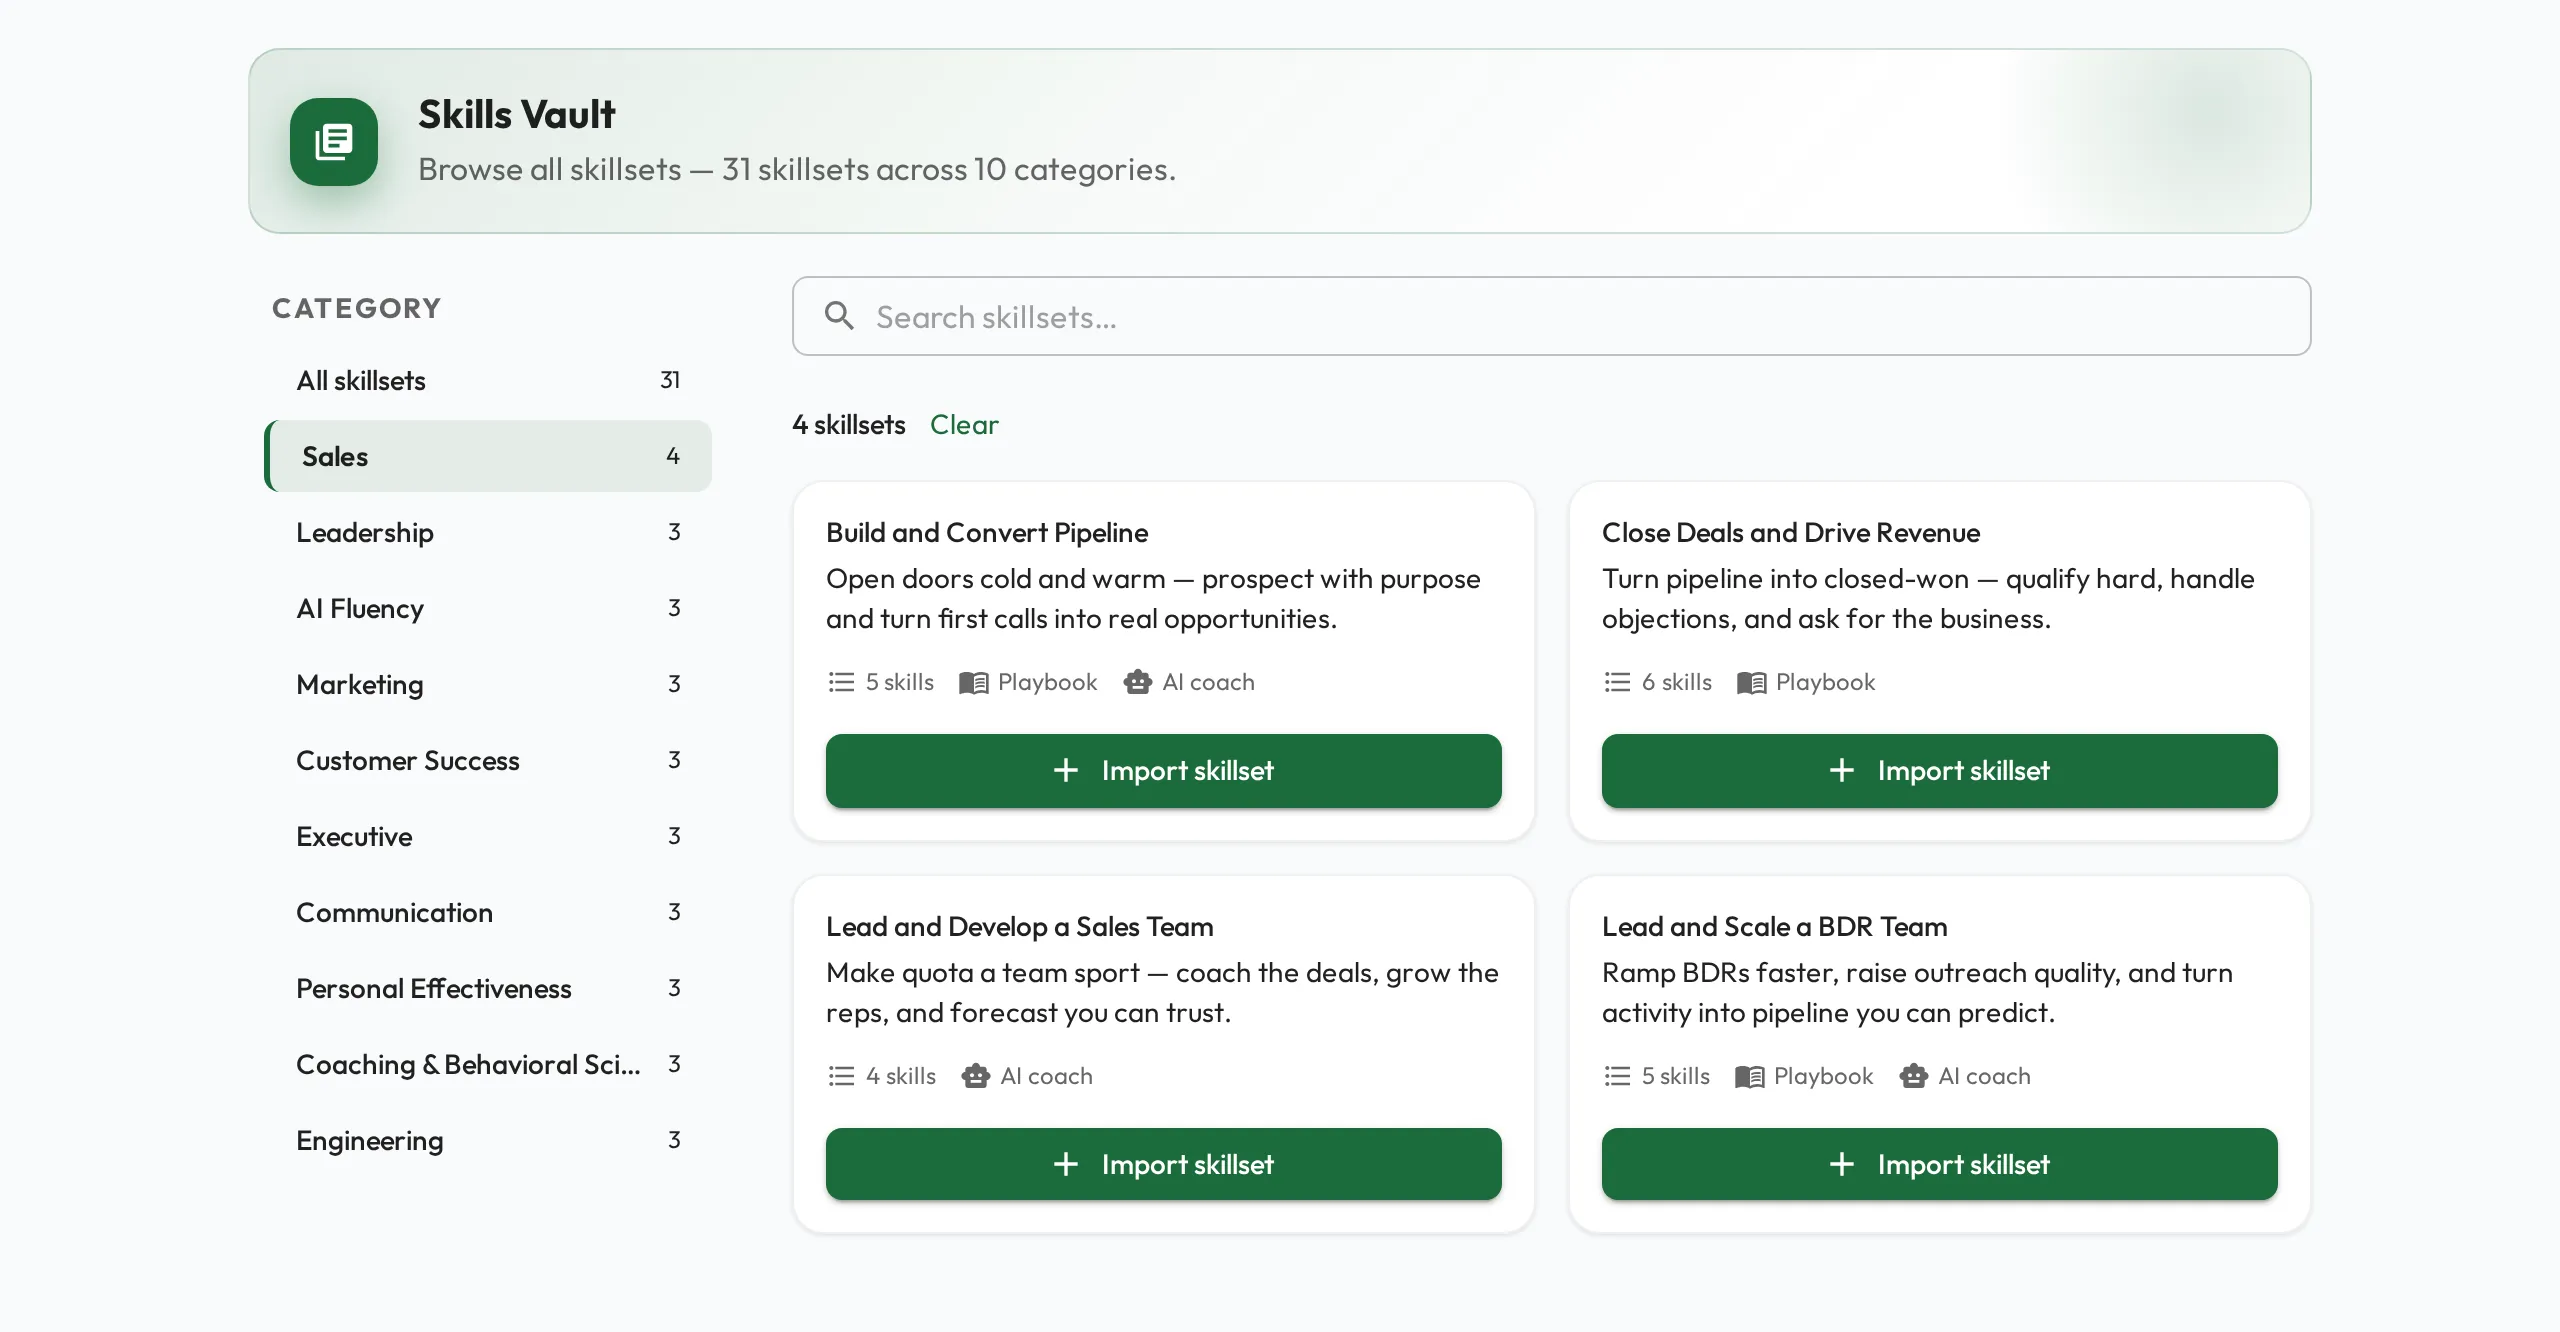Click AI coach robot icon on Build and Convert Pipeline

pos(1137,682)
